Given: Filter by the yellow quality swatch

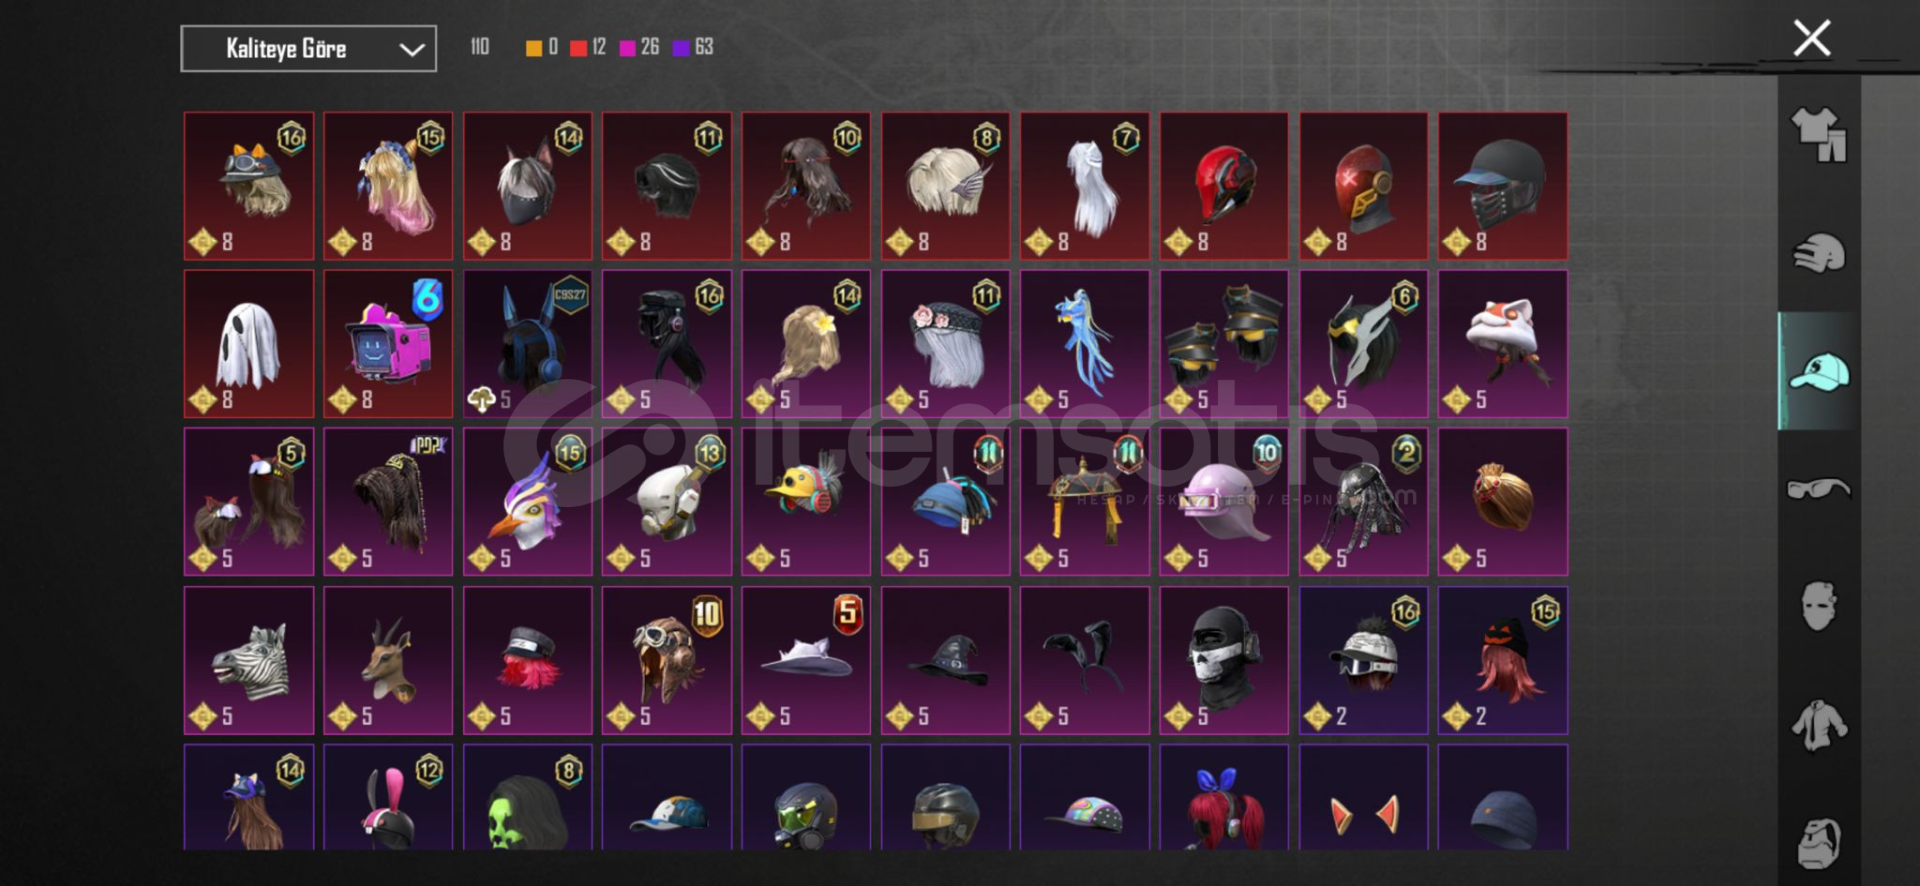Looking at the screenshot, I should [x=534, y=48].
